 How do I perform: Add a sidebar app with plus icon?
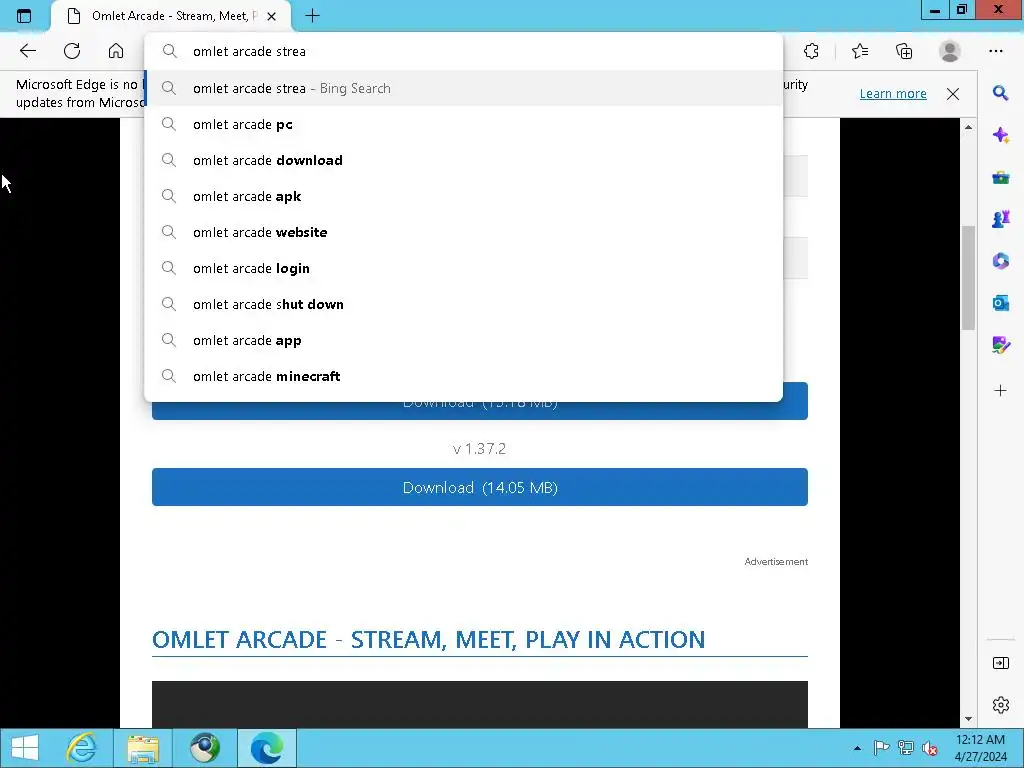tap(1000, 391)
